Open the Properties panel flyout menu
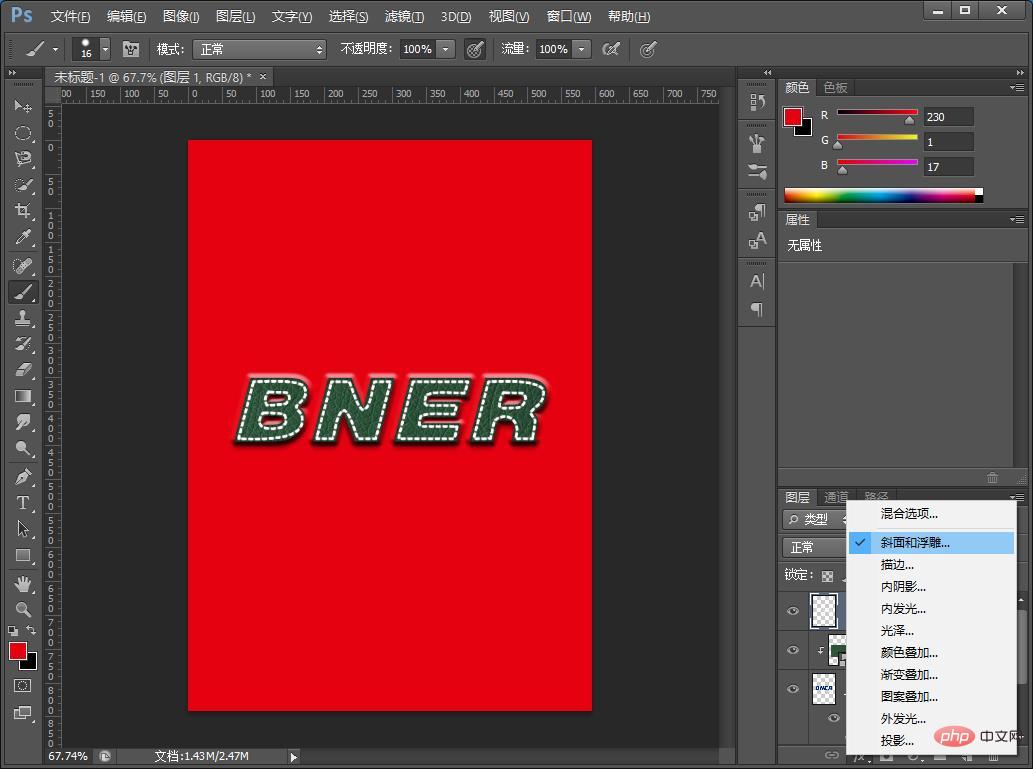The image size is (1033, 769). click(x=1017, y=219)
